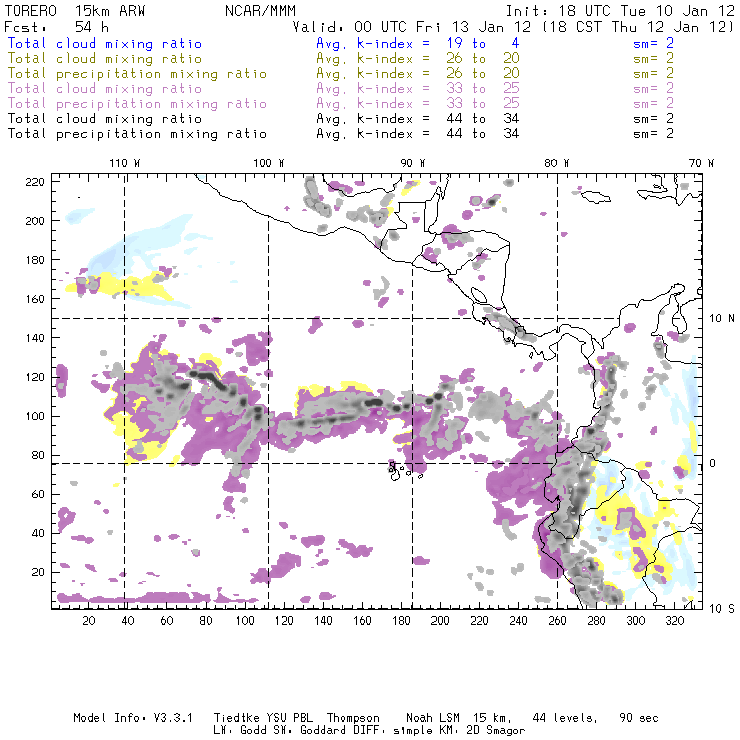
Task: Click the "10 S" latitude label
Action: tap(722, 609)
